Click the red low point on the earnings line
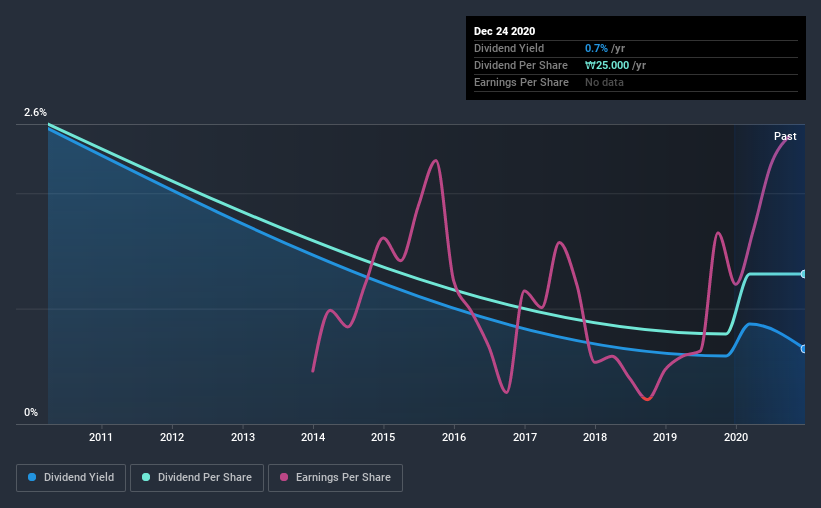Viewport: 821px width, 508px height. [647, 399]
